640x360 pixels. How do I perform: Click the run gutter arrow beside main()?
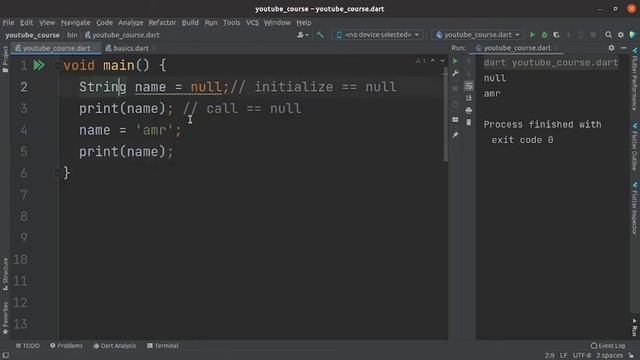39,65
